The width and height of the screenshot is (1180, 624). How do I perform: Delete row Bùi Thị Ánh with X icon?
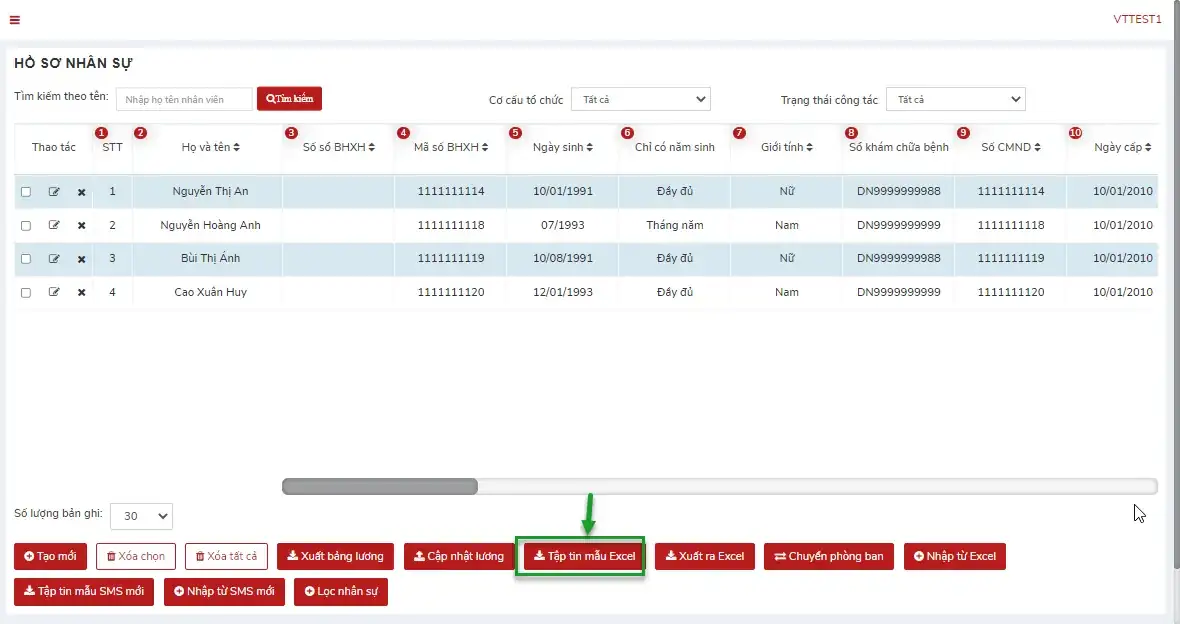click(81, 260)
